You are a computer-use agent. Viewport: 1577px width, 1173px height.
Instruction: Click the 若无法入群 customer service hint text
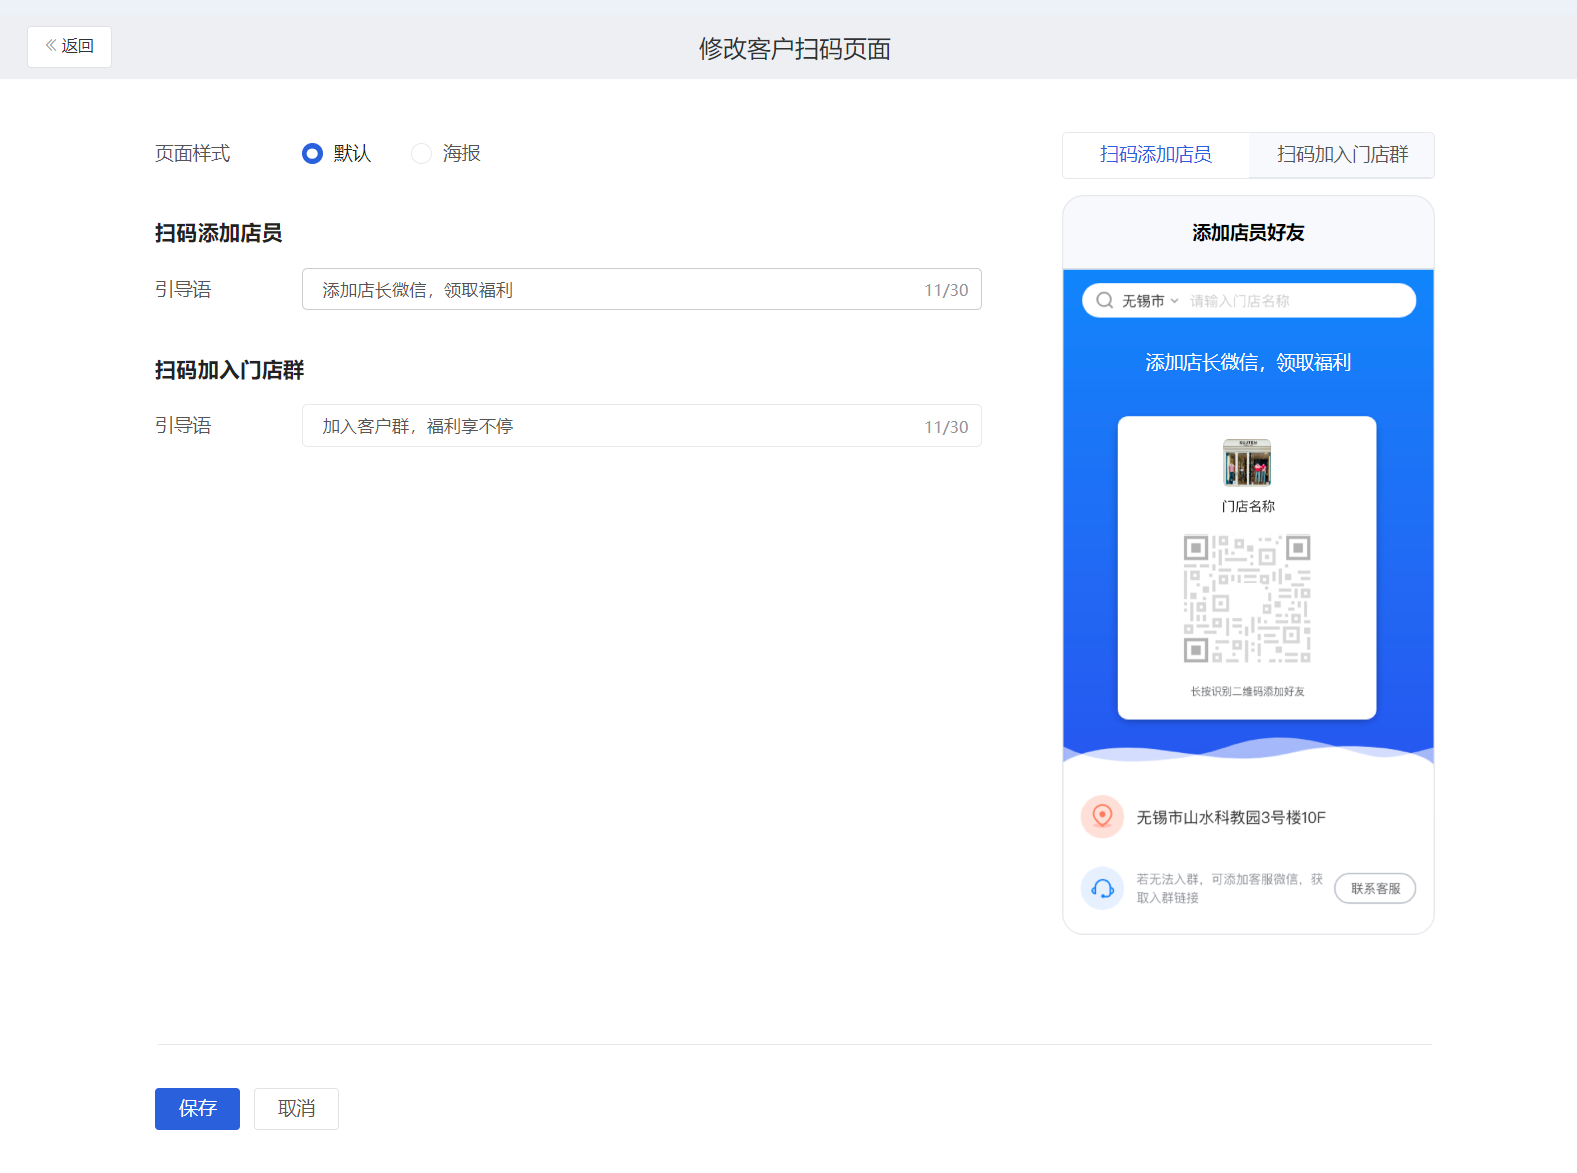pyautogui.click(x=1229, y=888)
